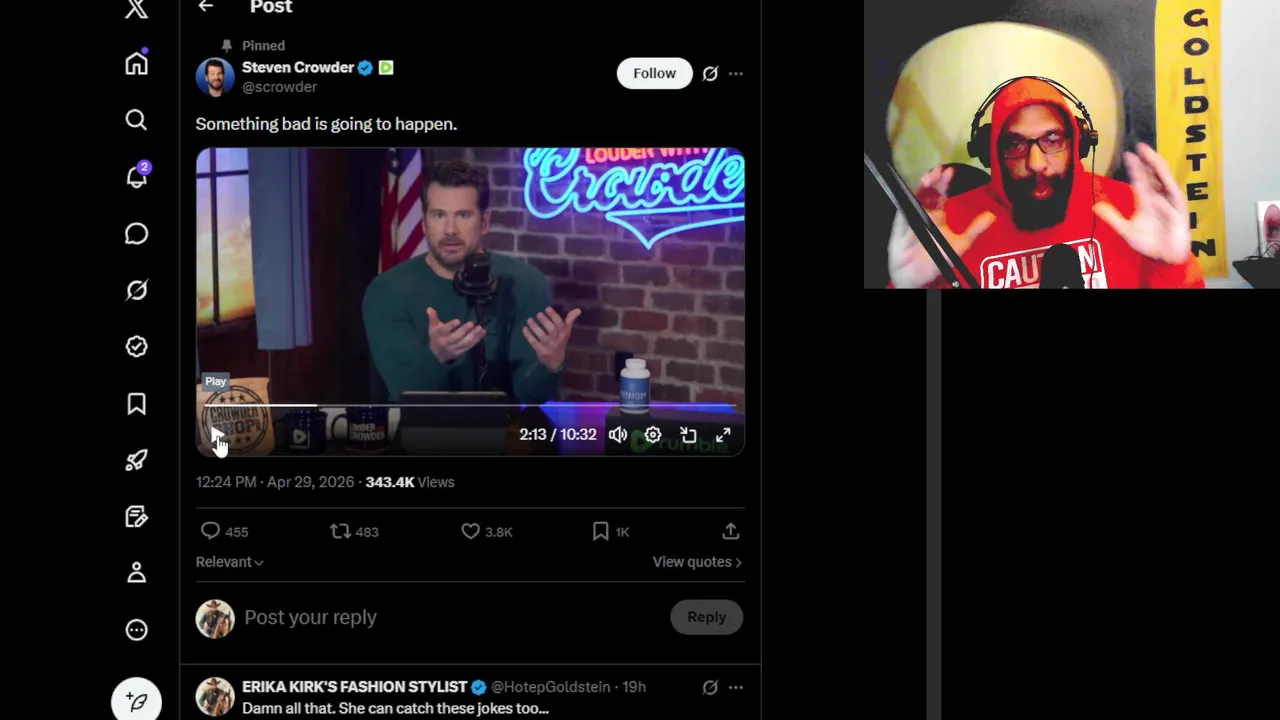Screen dimensions: 1280x720
Task: Open Bookmarks icon in sidebar
Action: (x=136, y=403)
